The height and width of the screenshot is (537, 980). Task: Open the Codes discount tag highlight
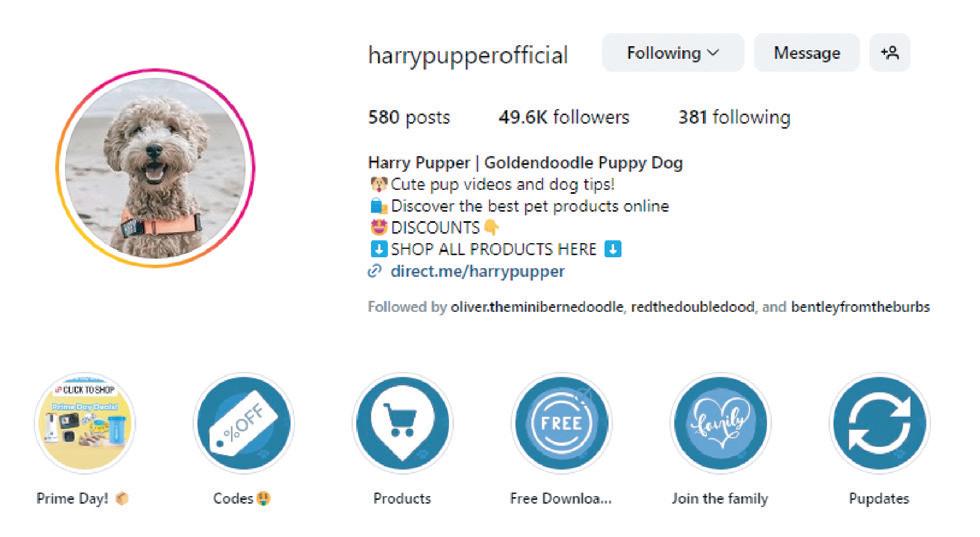tap(244, 423)
